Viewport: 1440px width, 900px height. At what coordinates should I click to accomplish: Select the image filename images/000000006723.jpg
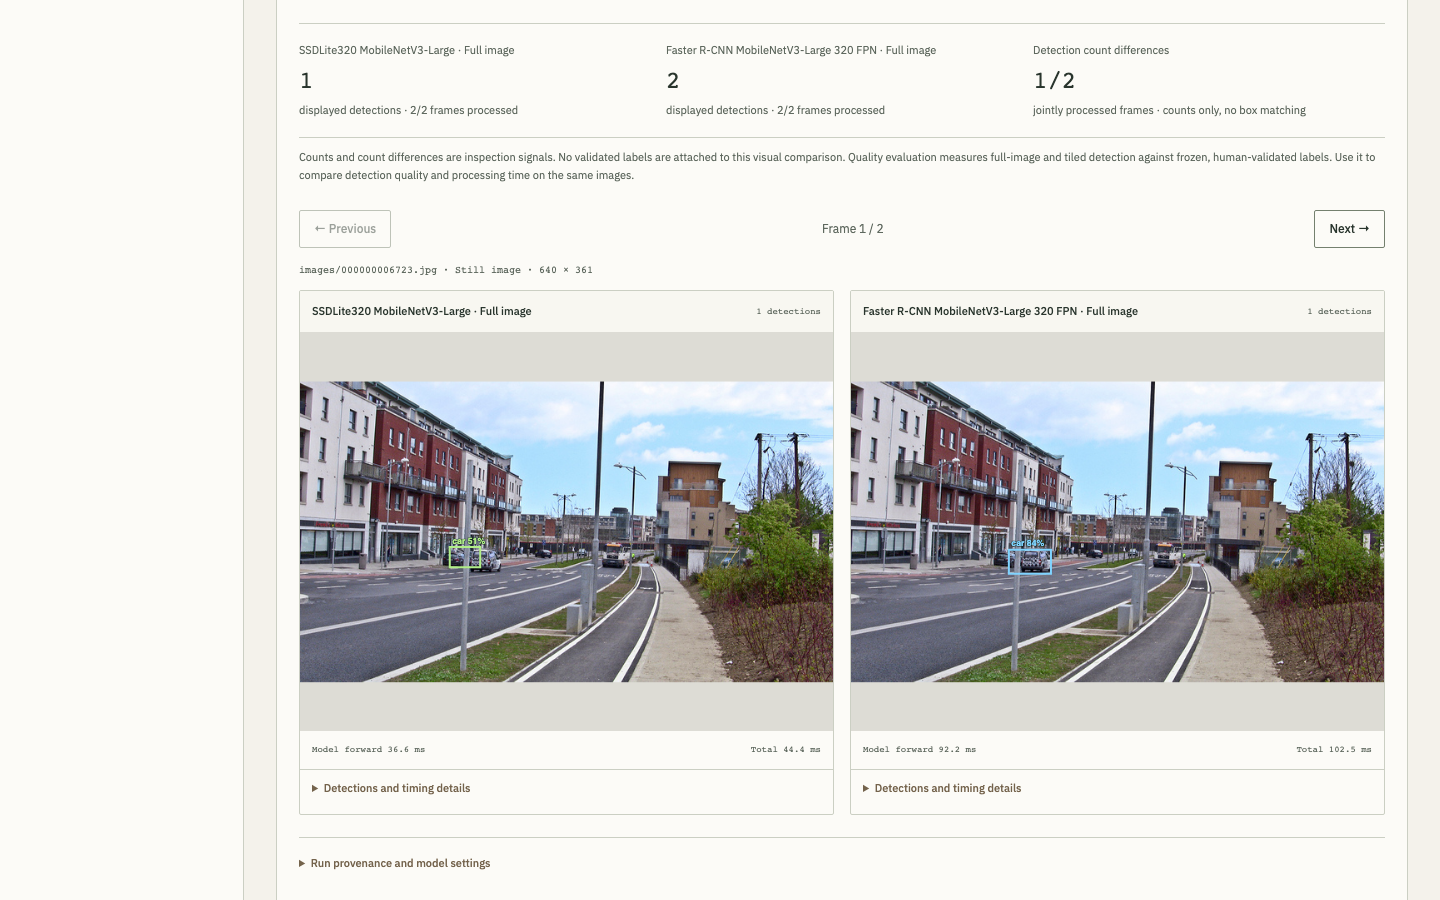coord(368,270)
